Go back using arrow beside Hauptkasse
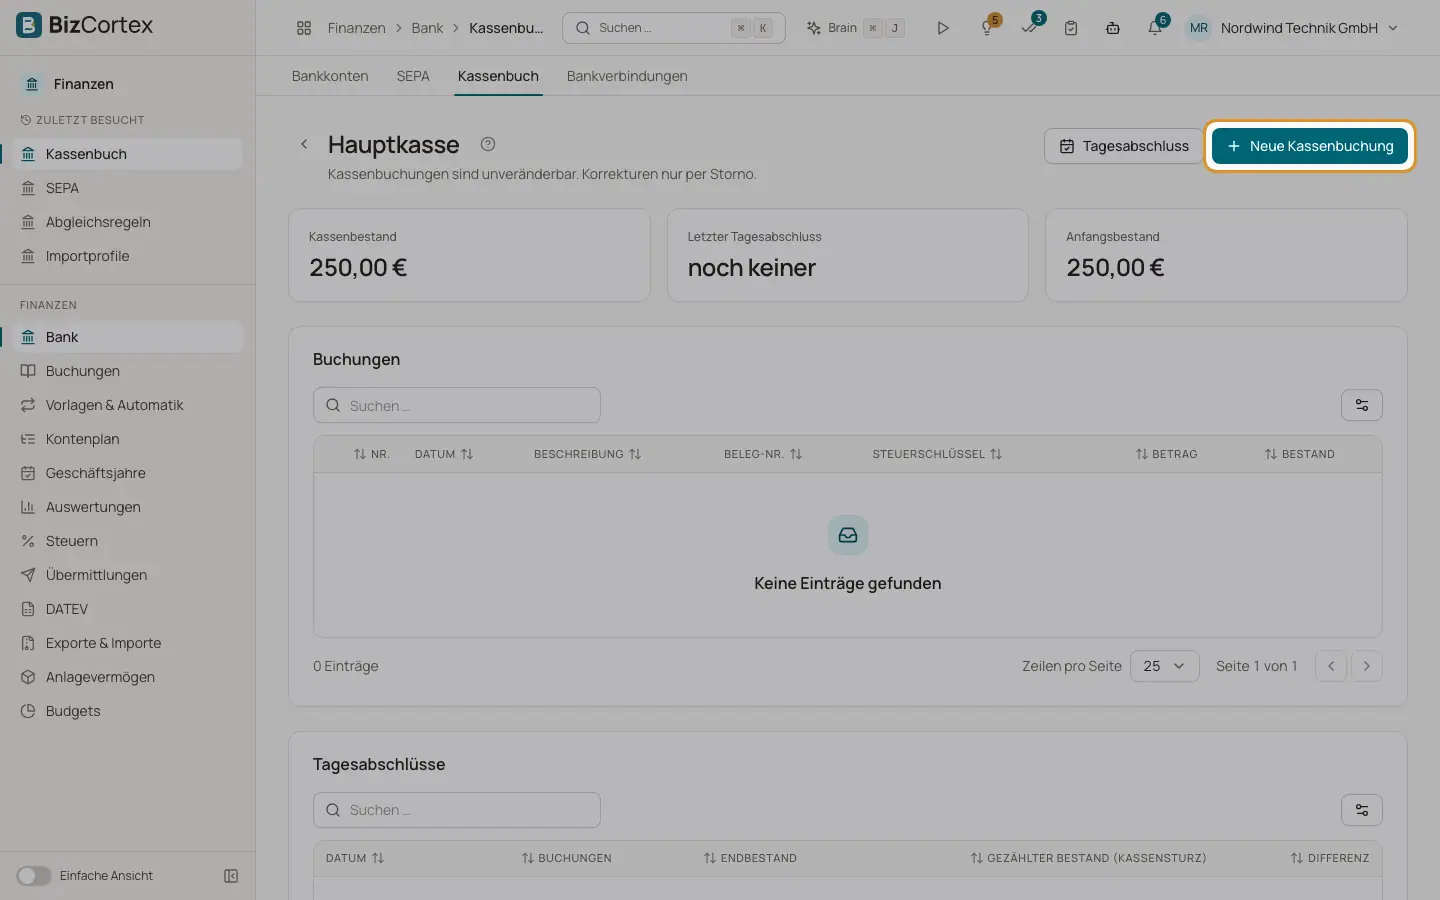The height and width of the screenshot is (900, 1440). (304, 144)
